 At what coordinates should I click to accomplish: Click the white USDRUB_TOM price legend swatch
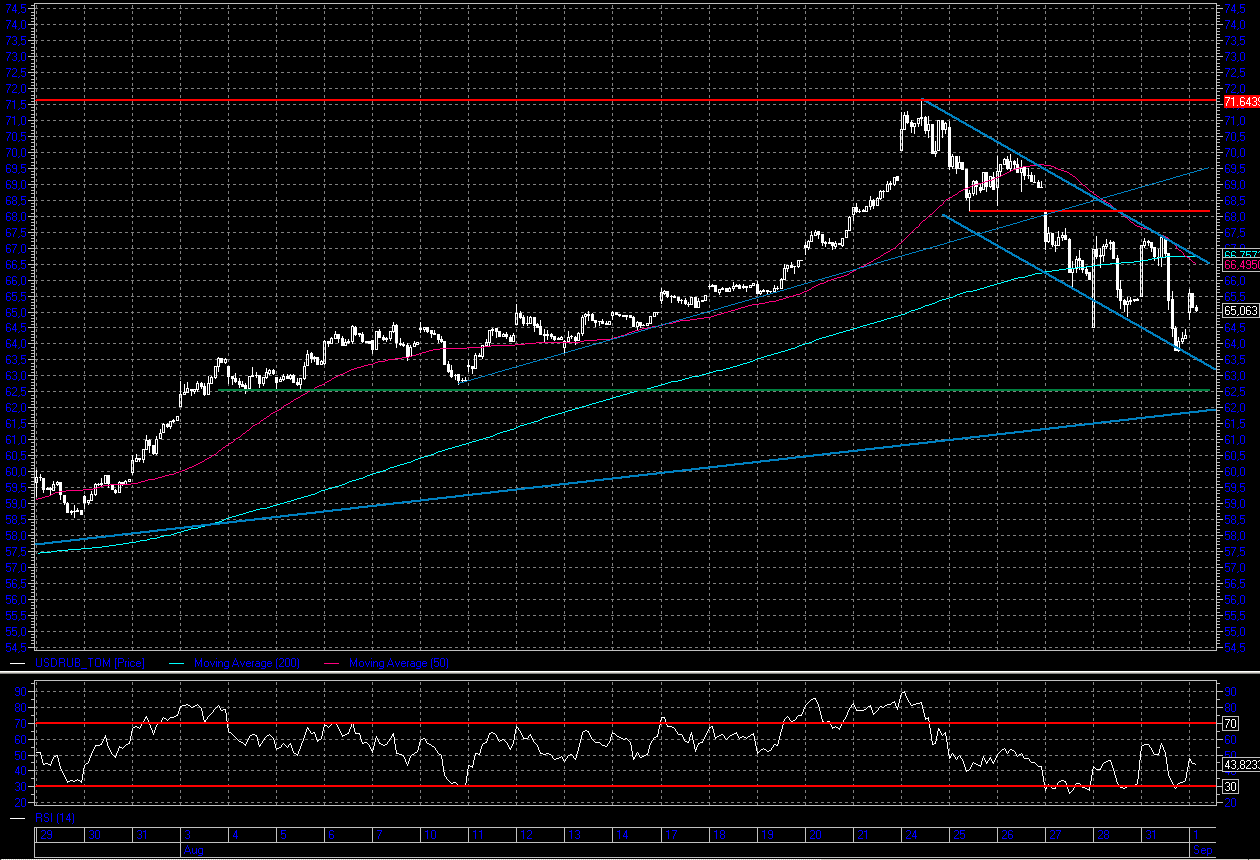click(18, 663)
